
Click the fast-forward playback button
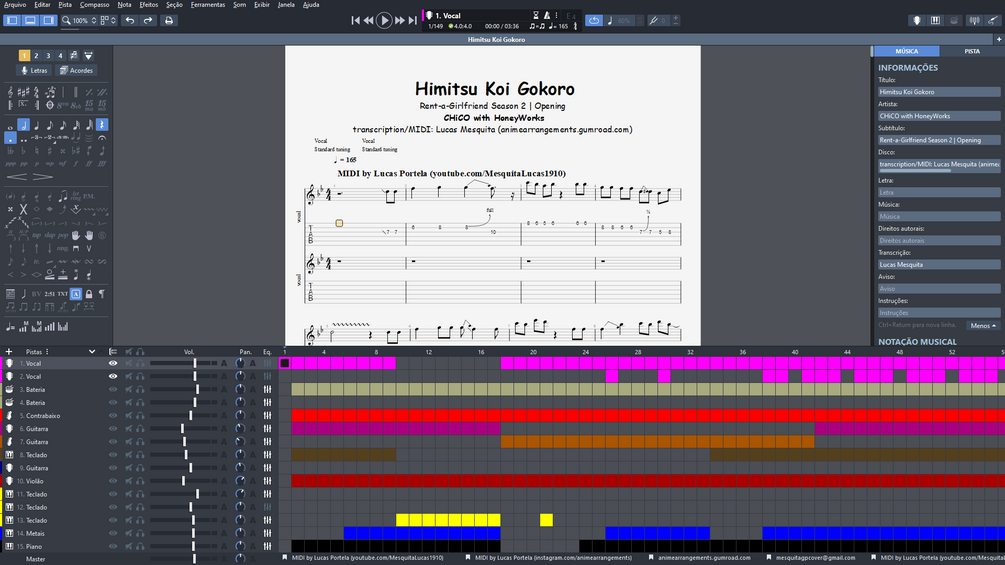coord(399,20)
